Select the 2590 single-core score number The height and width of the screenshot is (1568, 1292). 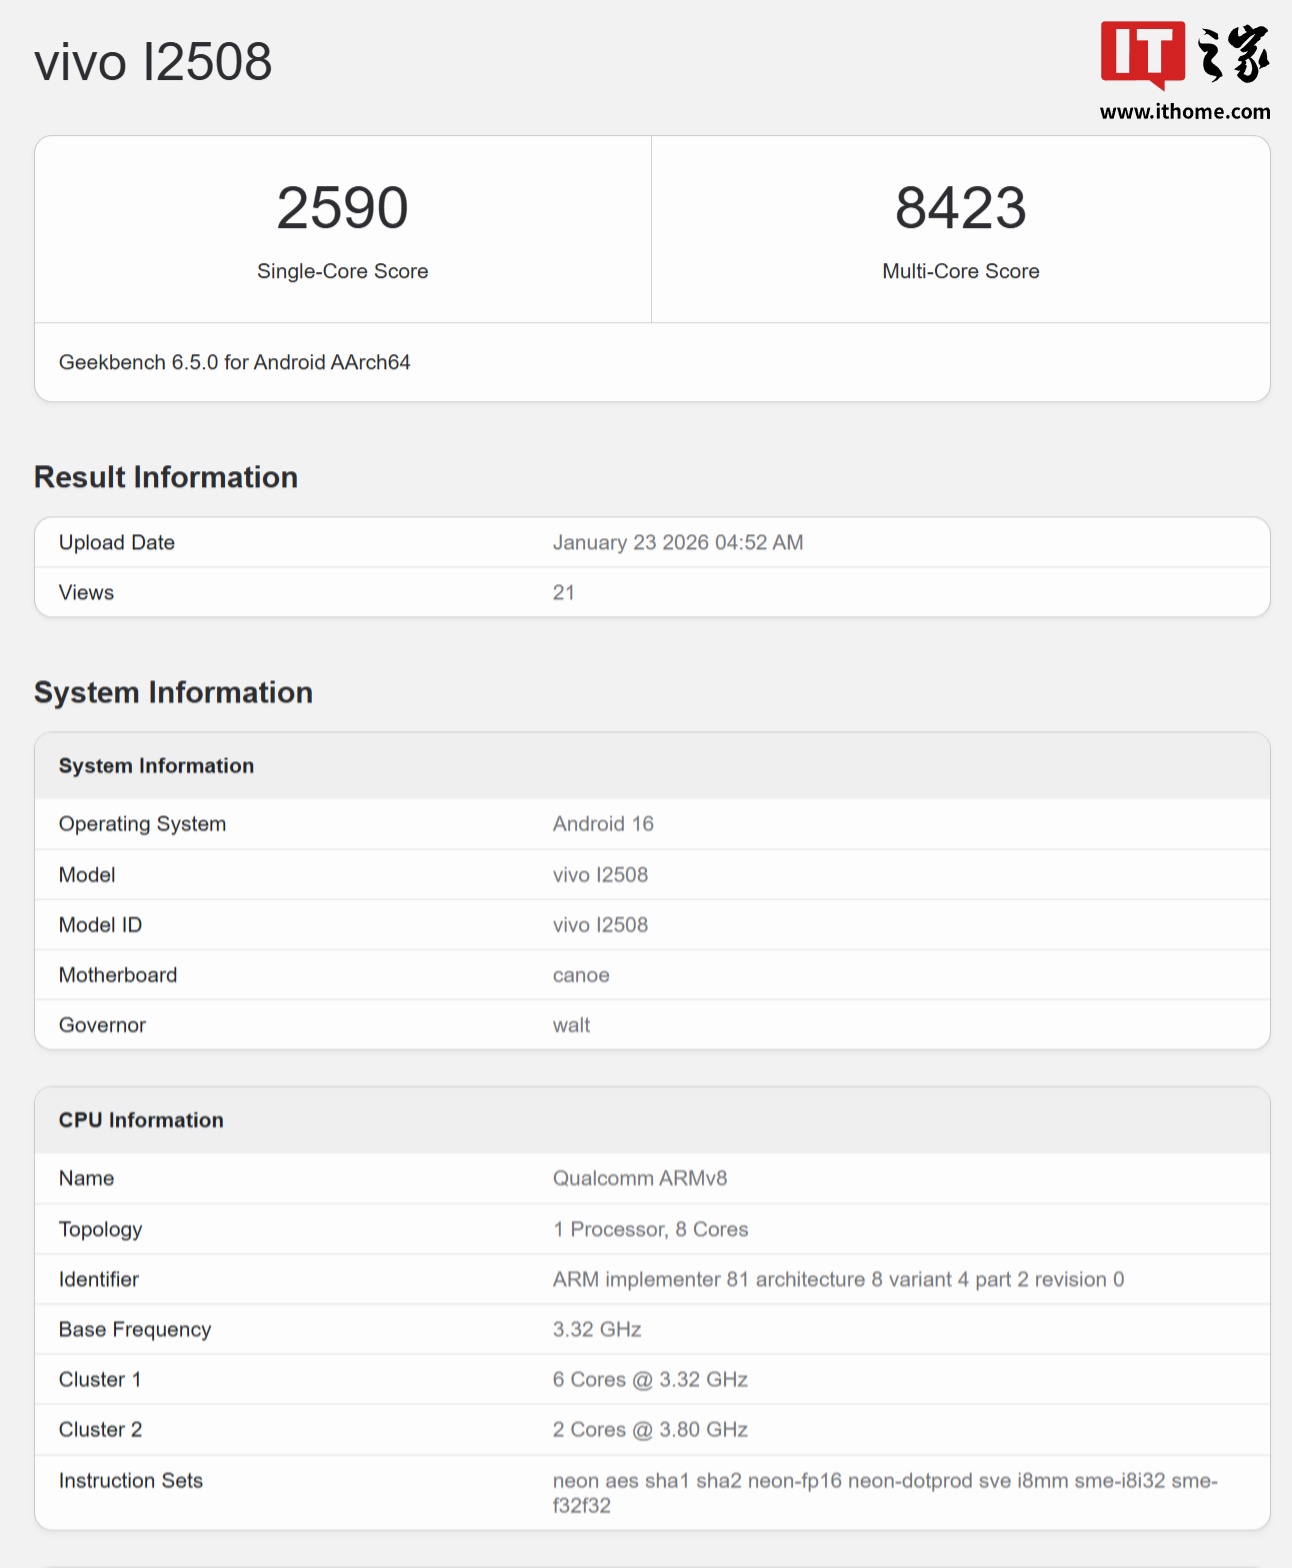pyautogui.click(x=342, y=208)
